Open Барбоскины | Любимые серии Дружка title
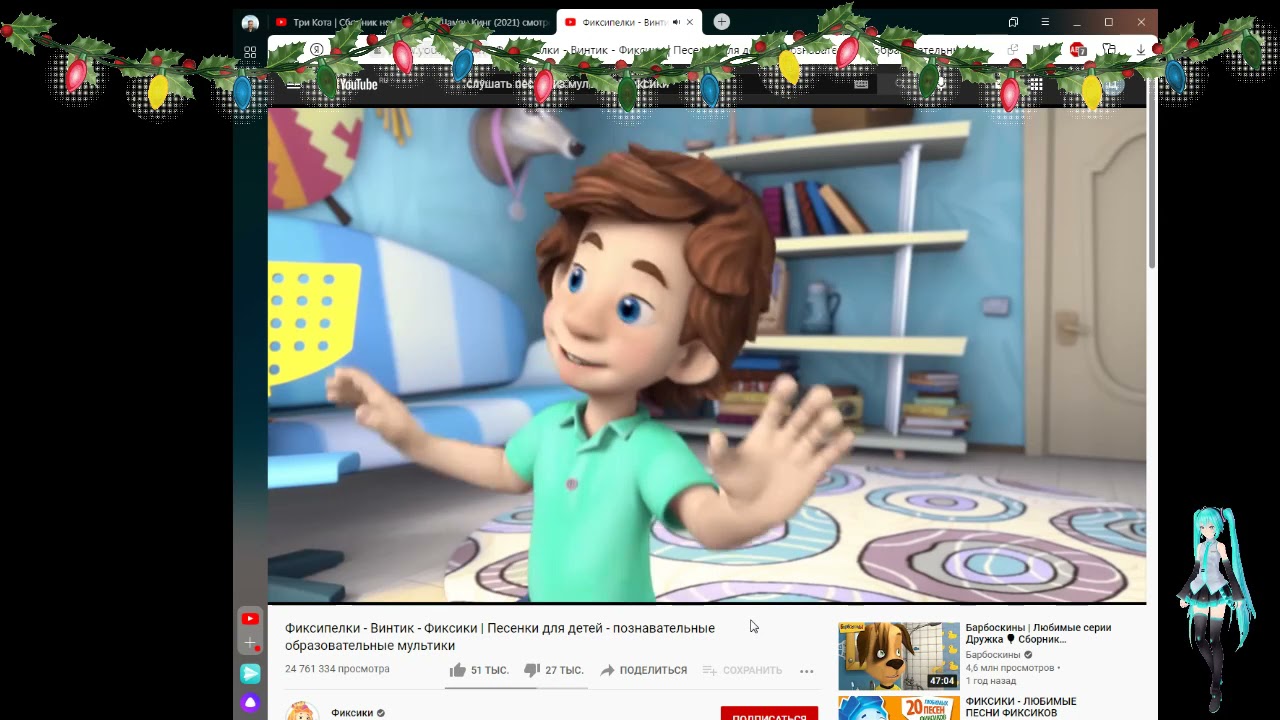1280x720 pixels. pyautogui.click(x=1038, y=633)
